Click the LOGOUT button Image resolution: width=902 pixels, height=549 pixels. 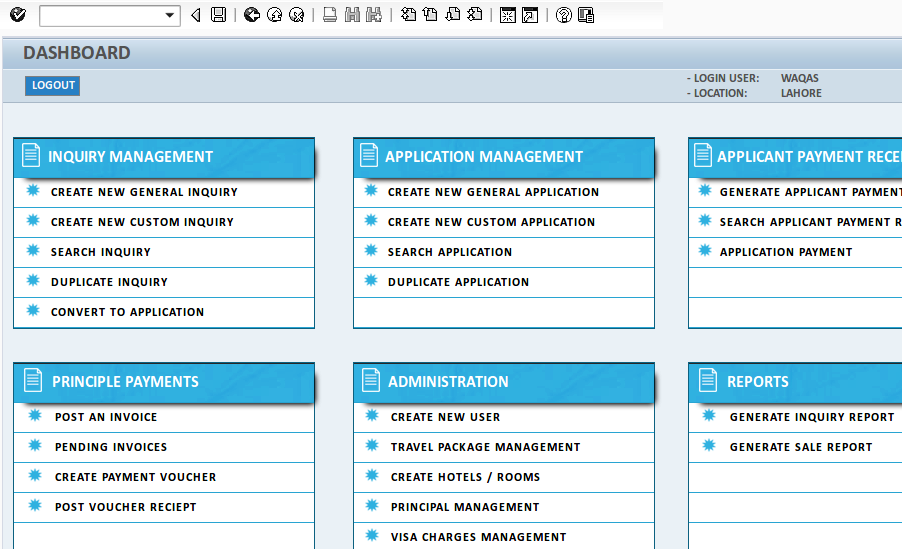point(53,86)
